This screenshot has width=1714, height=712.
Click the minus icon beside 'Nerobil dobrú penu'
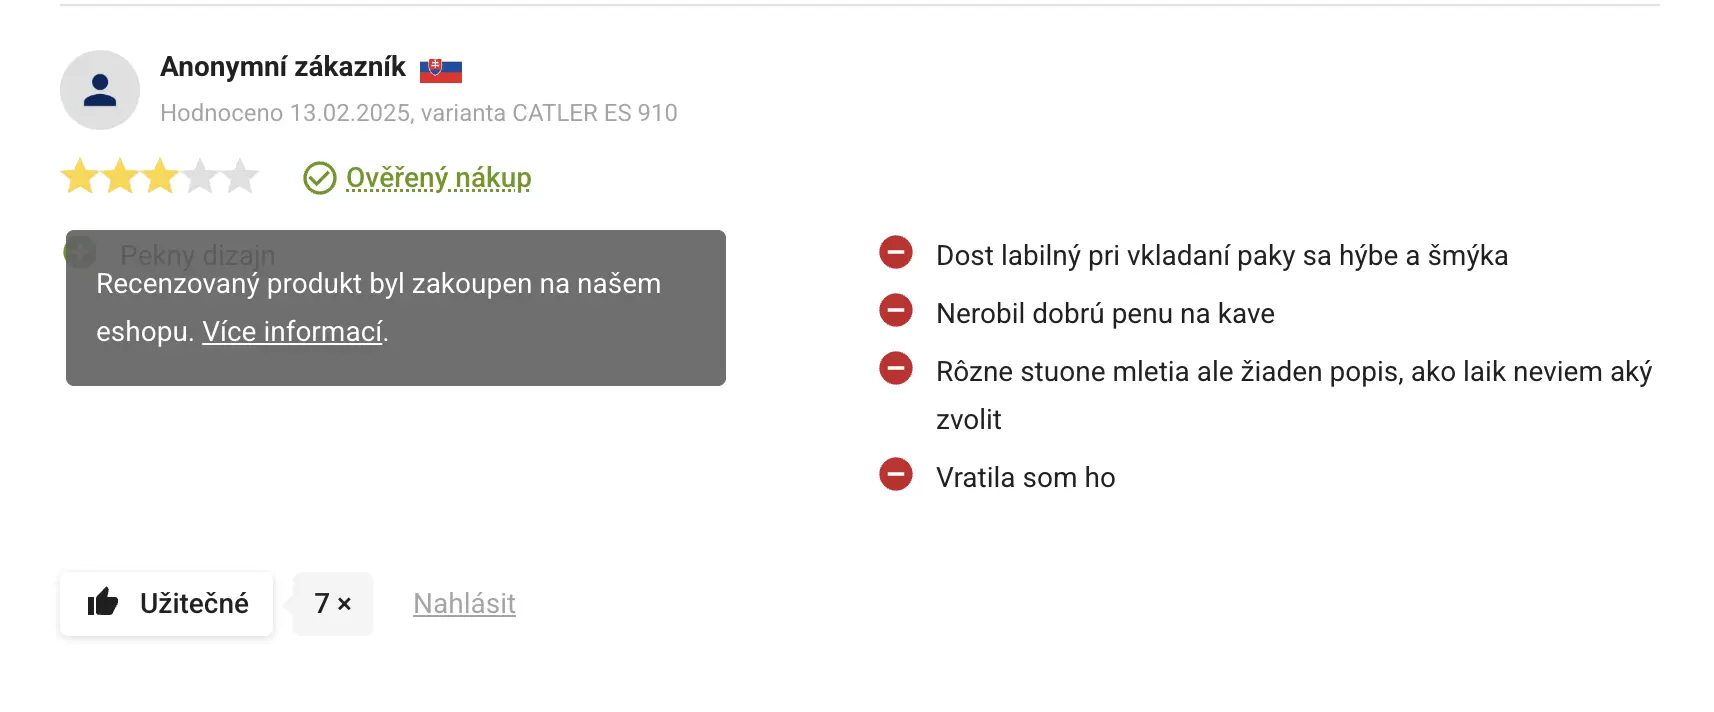(896, 310)
